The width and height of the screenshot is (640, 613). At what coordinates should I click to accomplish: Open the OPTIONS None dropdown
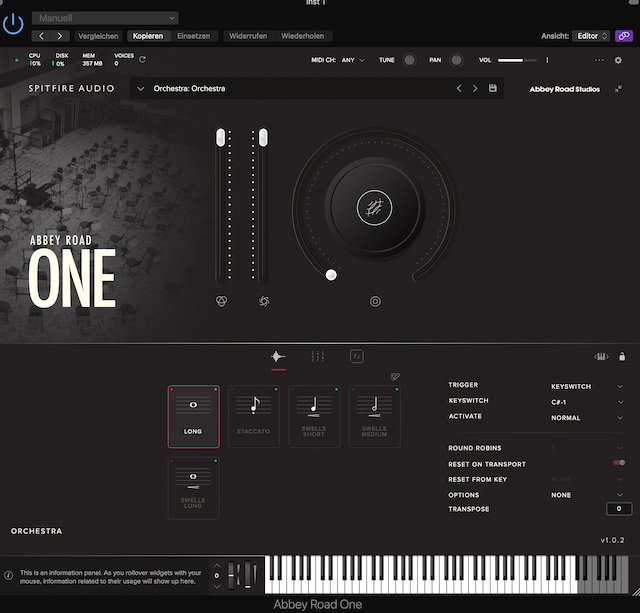(x=587, y=495)
